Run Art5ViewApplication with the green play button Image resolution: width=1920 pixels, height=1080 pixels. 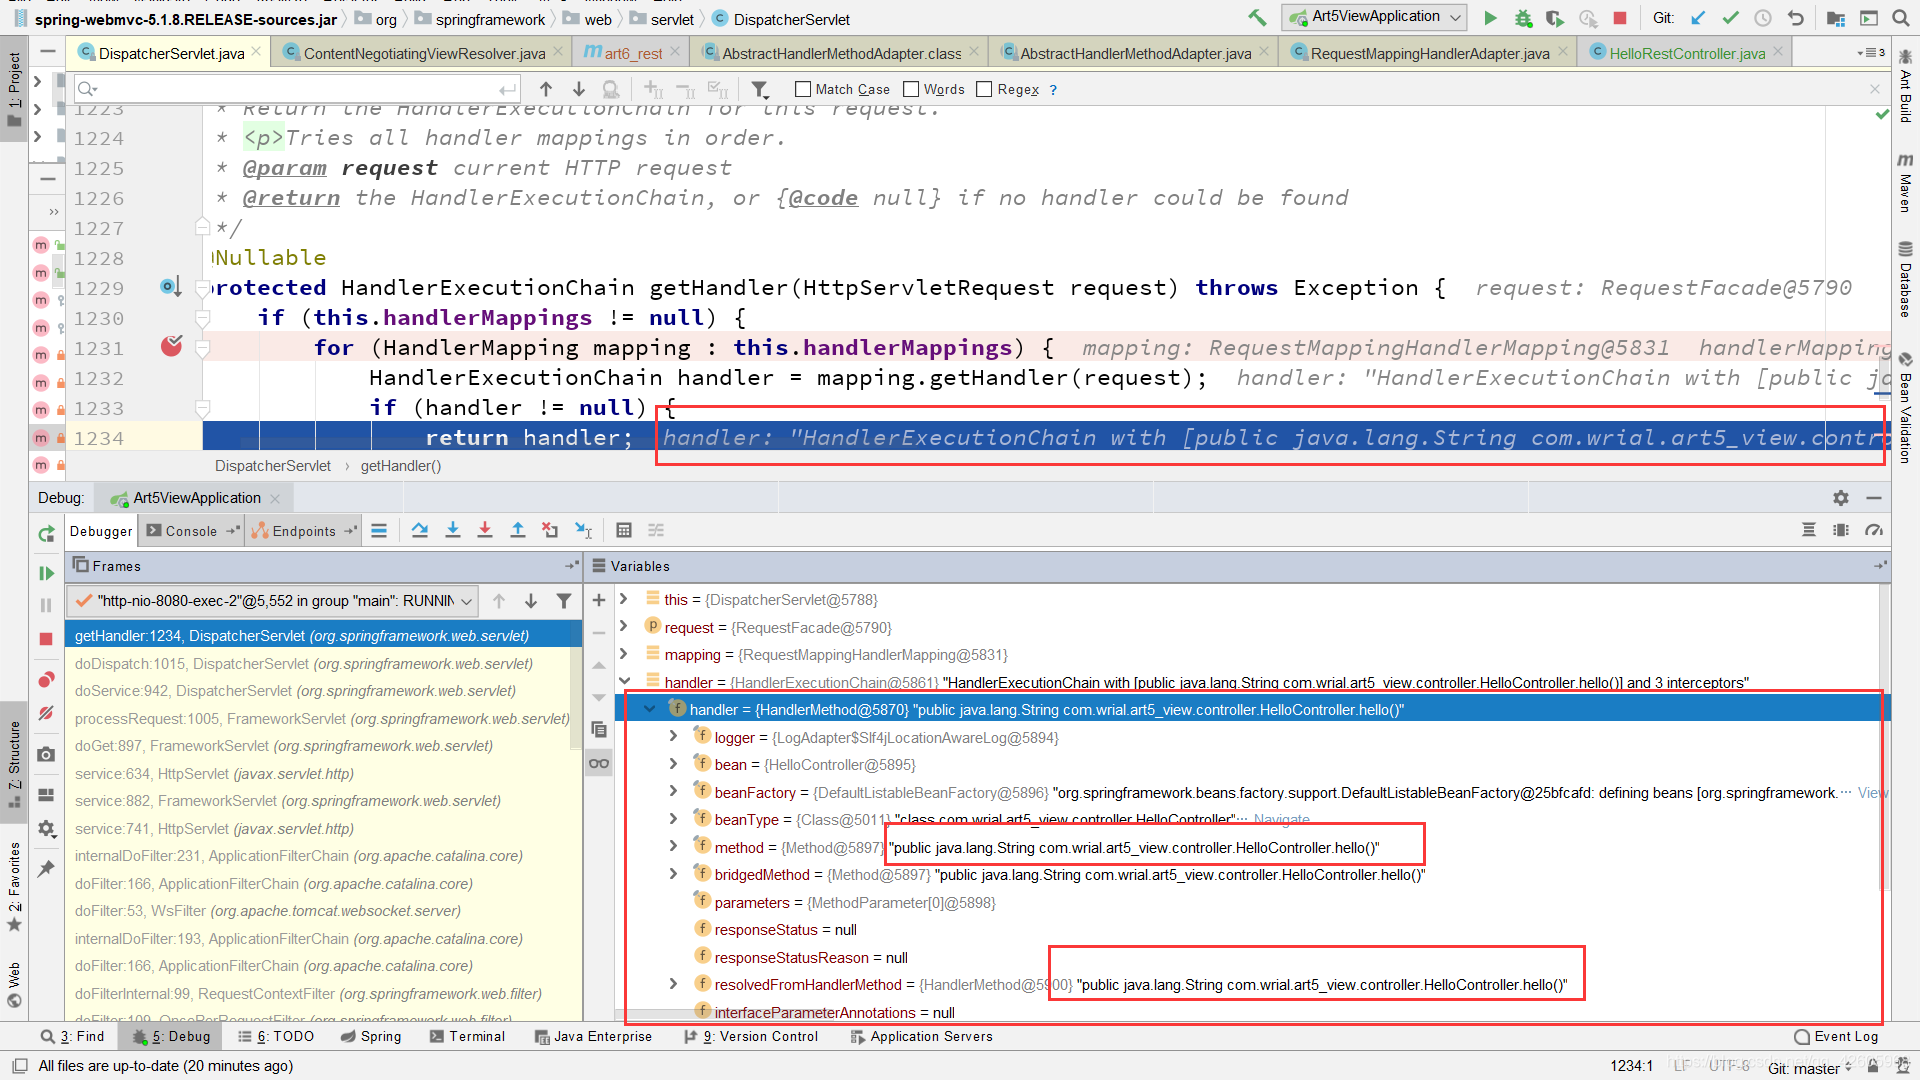coord(1490,17)
